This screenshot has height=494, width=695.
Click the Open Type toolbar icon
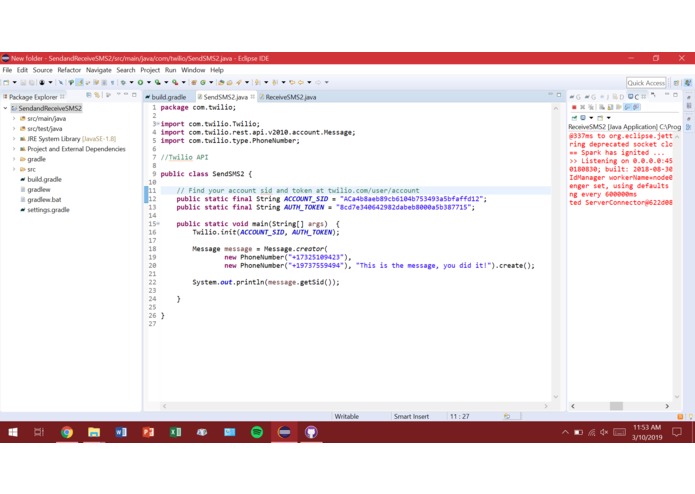pos(221,82)
